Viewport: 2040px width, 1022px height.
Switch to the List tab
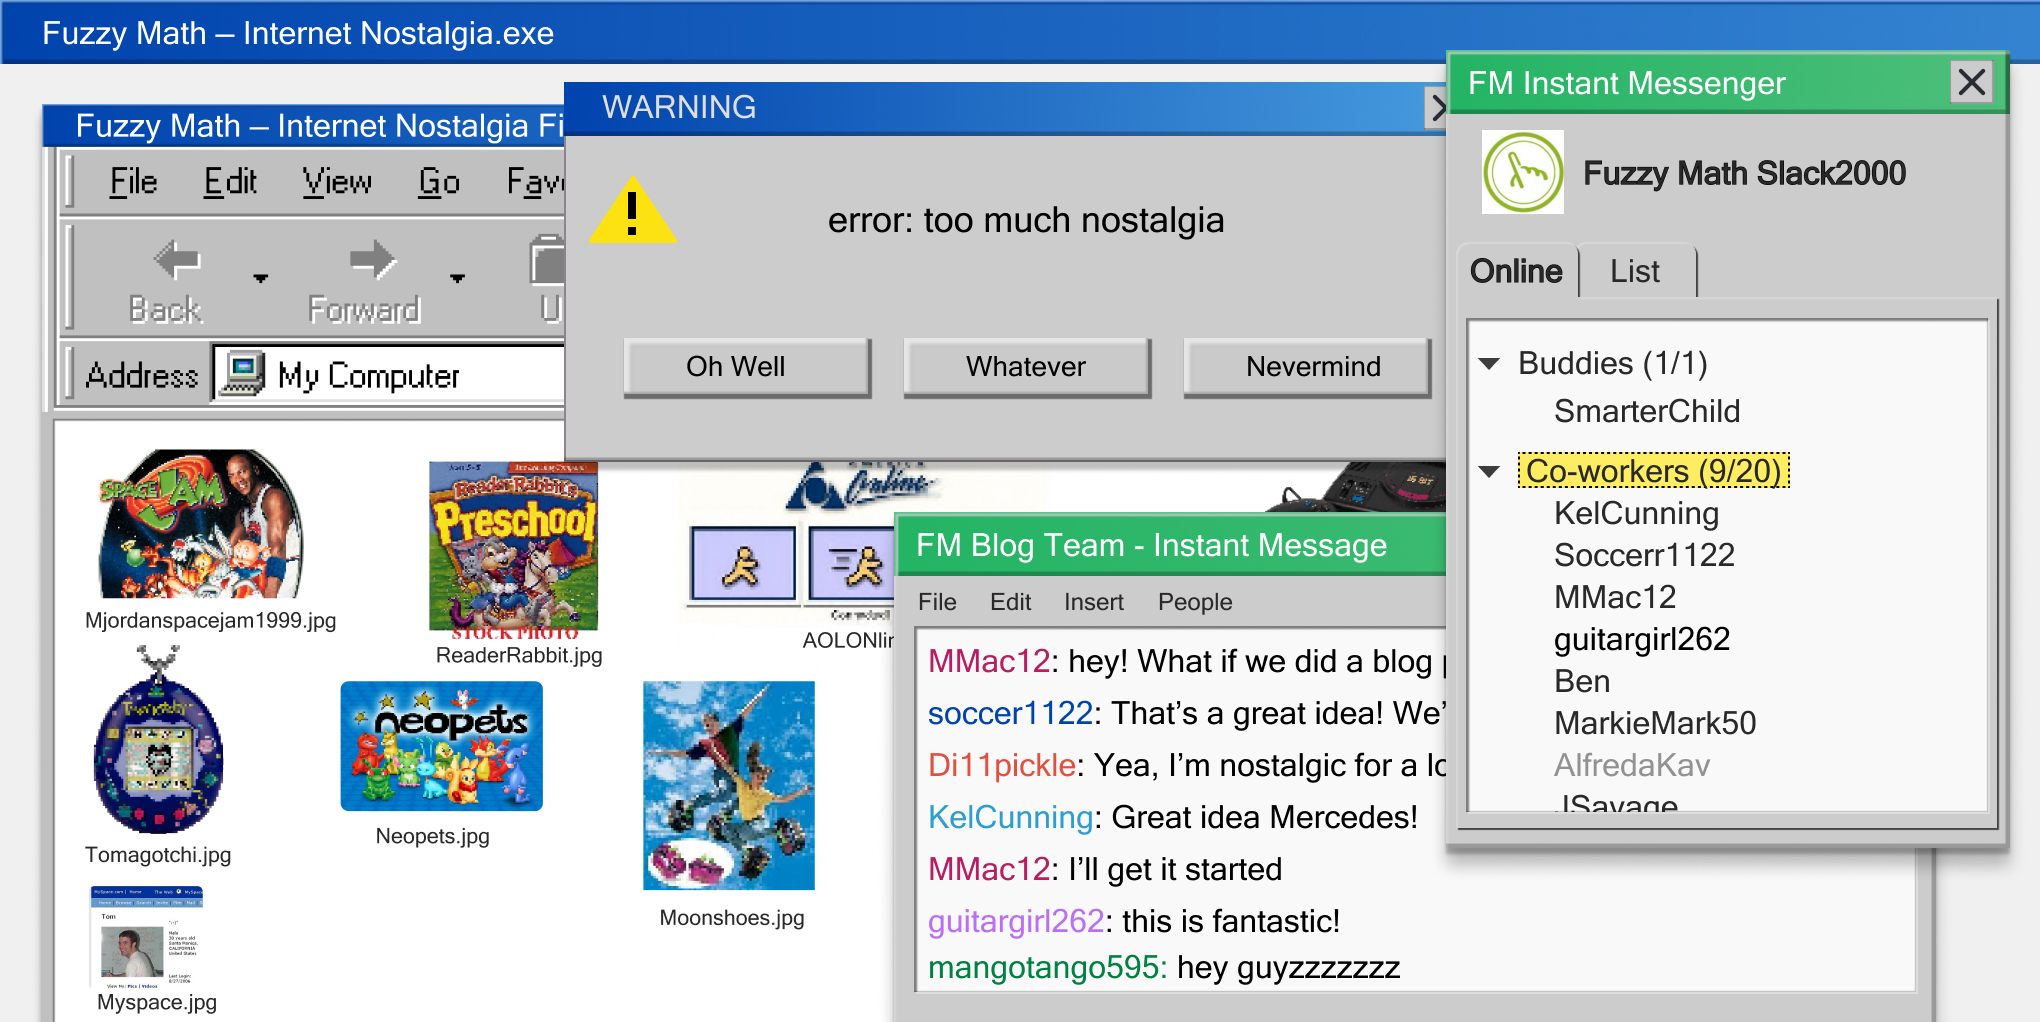1635,271
